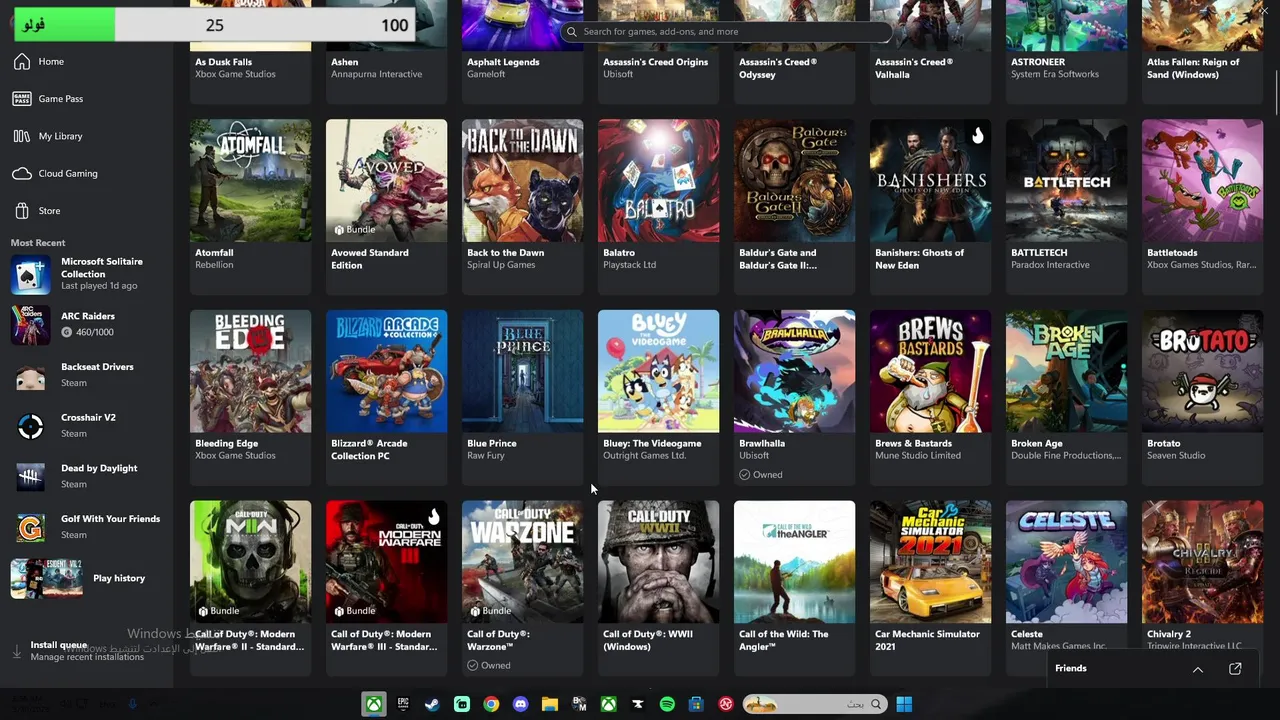Open Spotify in taskbar
Screen dimensions: 1280x720
point(667,704)
